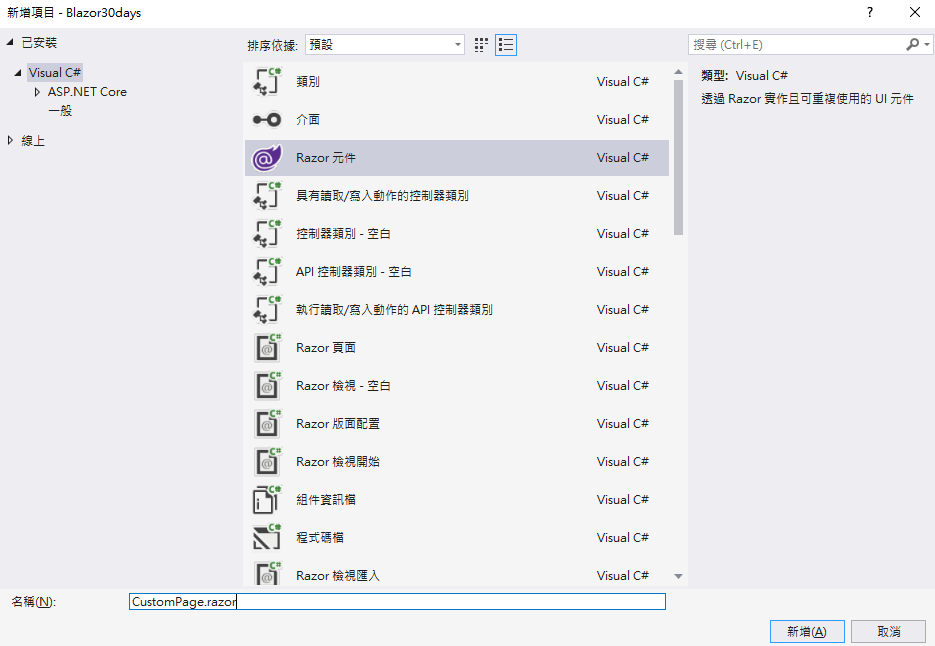Screen dimensions: 935x646
Task: Select the Razor 元件 template name
Action: point(326,158)
